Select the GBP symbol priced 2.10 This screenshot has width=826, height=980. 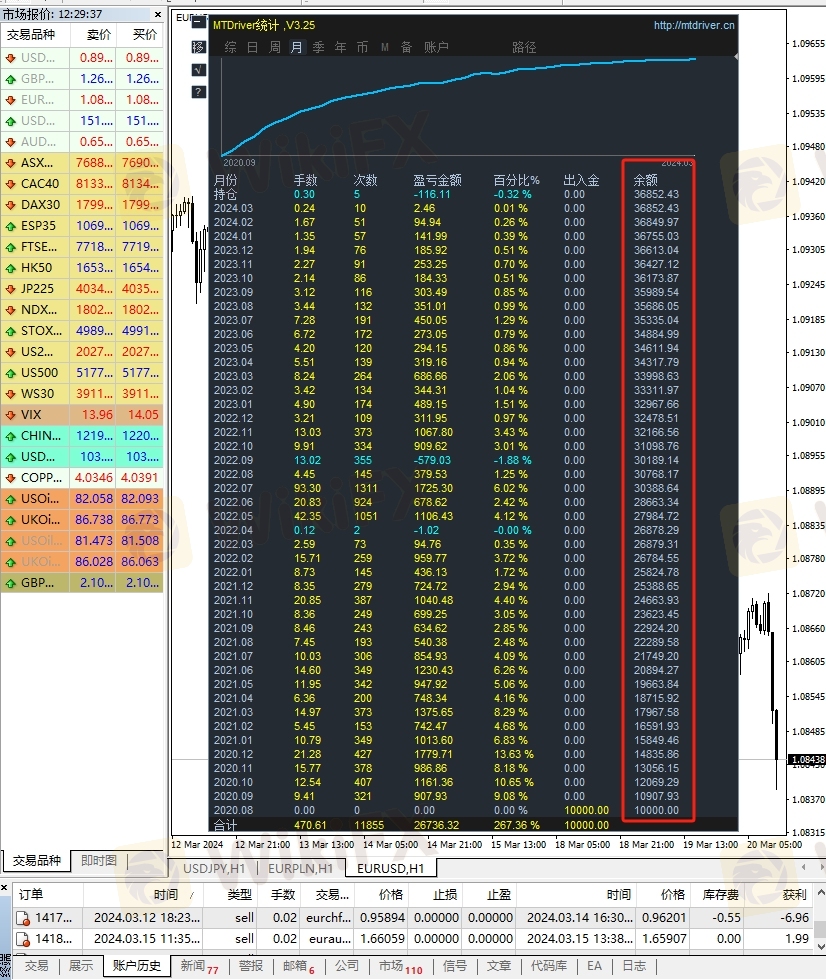[37, 583]
